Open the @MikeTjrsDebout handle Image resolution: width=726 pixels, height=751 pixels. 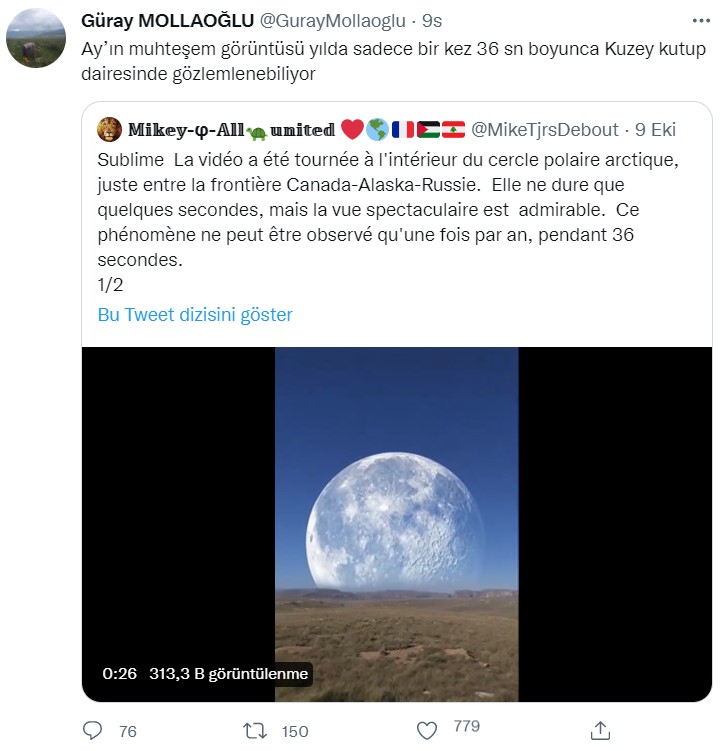545,130
